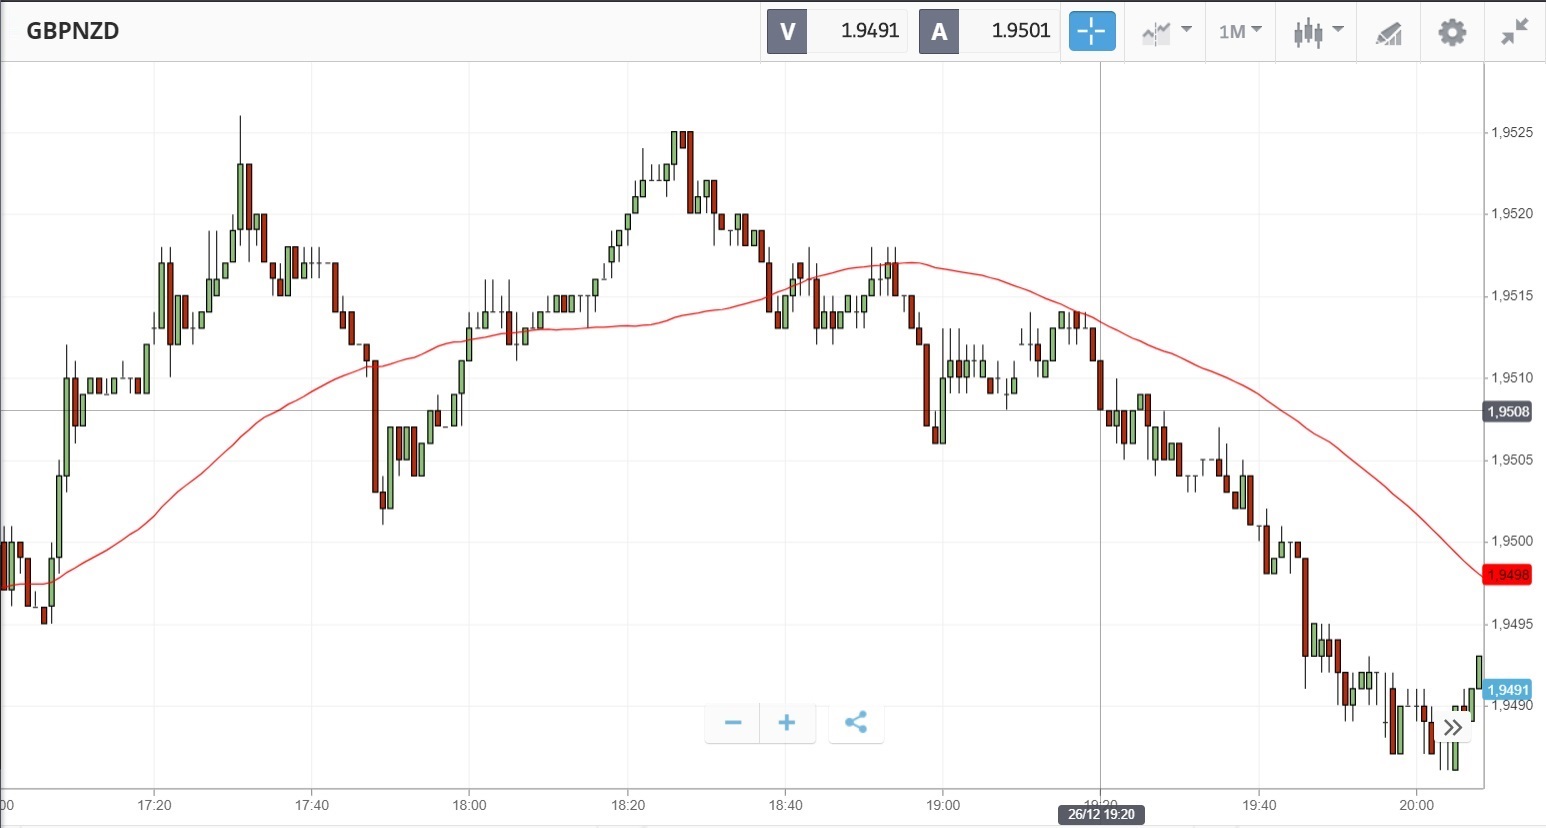
Task: Click the share chart icon
Action: [856, 723]
